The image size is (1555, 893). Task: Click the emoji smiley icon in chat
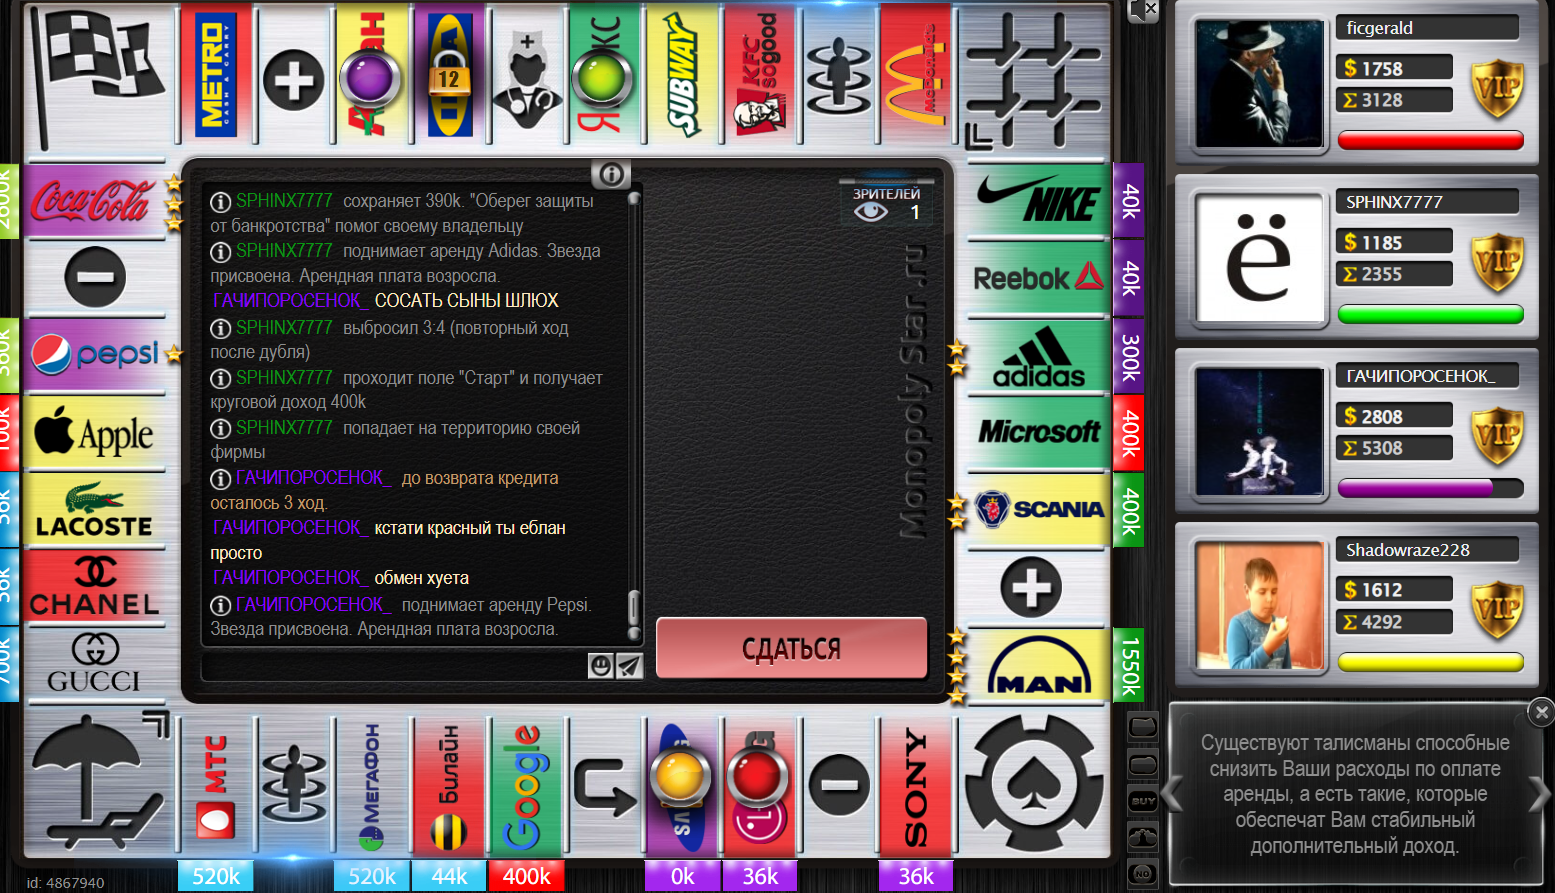[600, 666]
